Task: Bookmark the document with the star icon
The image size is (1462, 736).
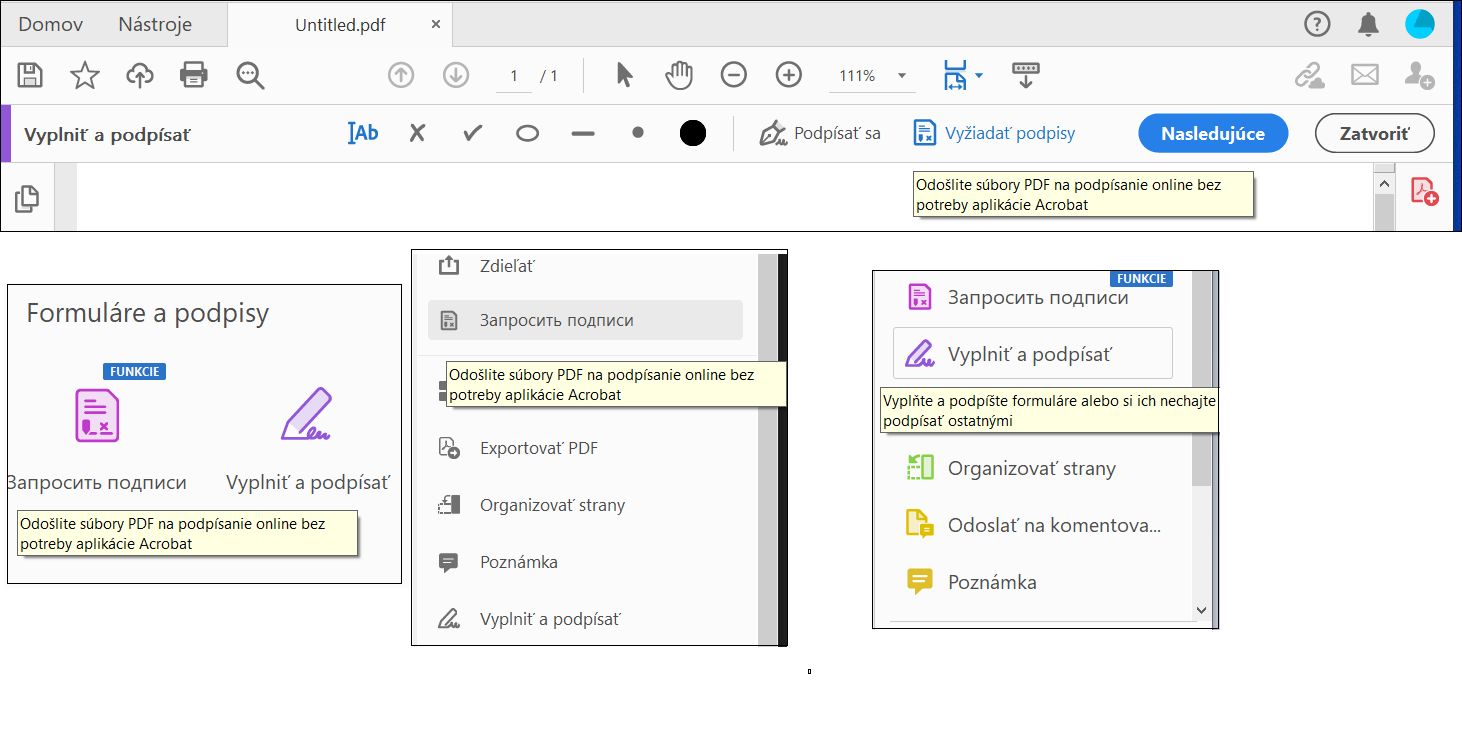Action: [85, 75]
